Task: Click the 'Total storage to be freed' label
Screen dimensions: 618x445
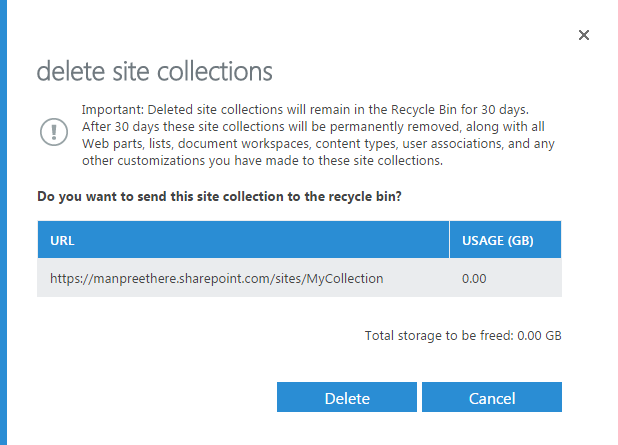Action: [439, 336]
